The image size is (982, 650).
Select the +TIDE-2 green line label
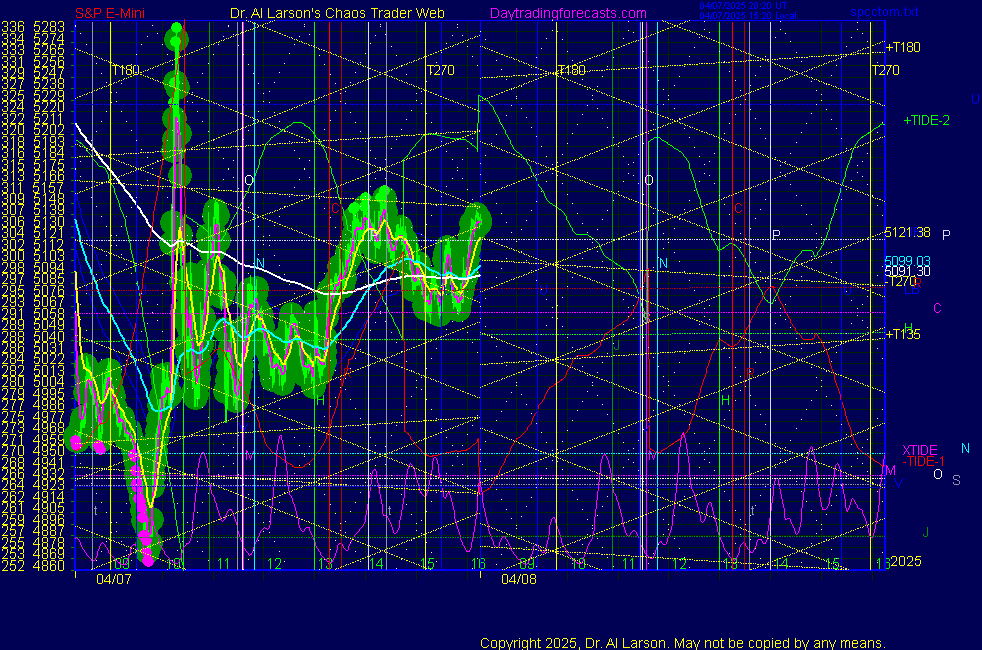point(926,120)
